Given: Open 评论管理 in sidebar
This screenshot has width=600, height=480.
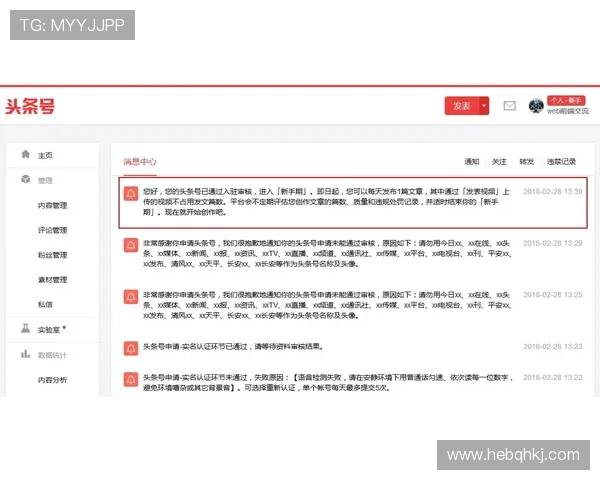Looking at the screenshot, I should click(52, 230).
